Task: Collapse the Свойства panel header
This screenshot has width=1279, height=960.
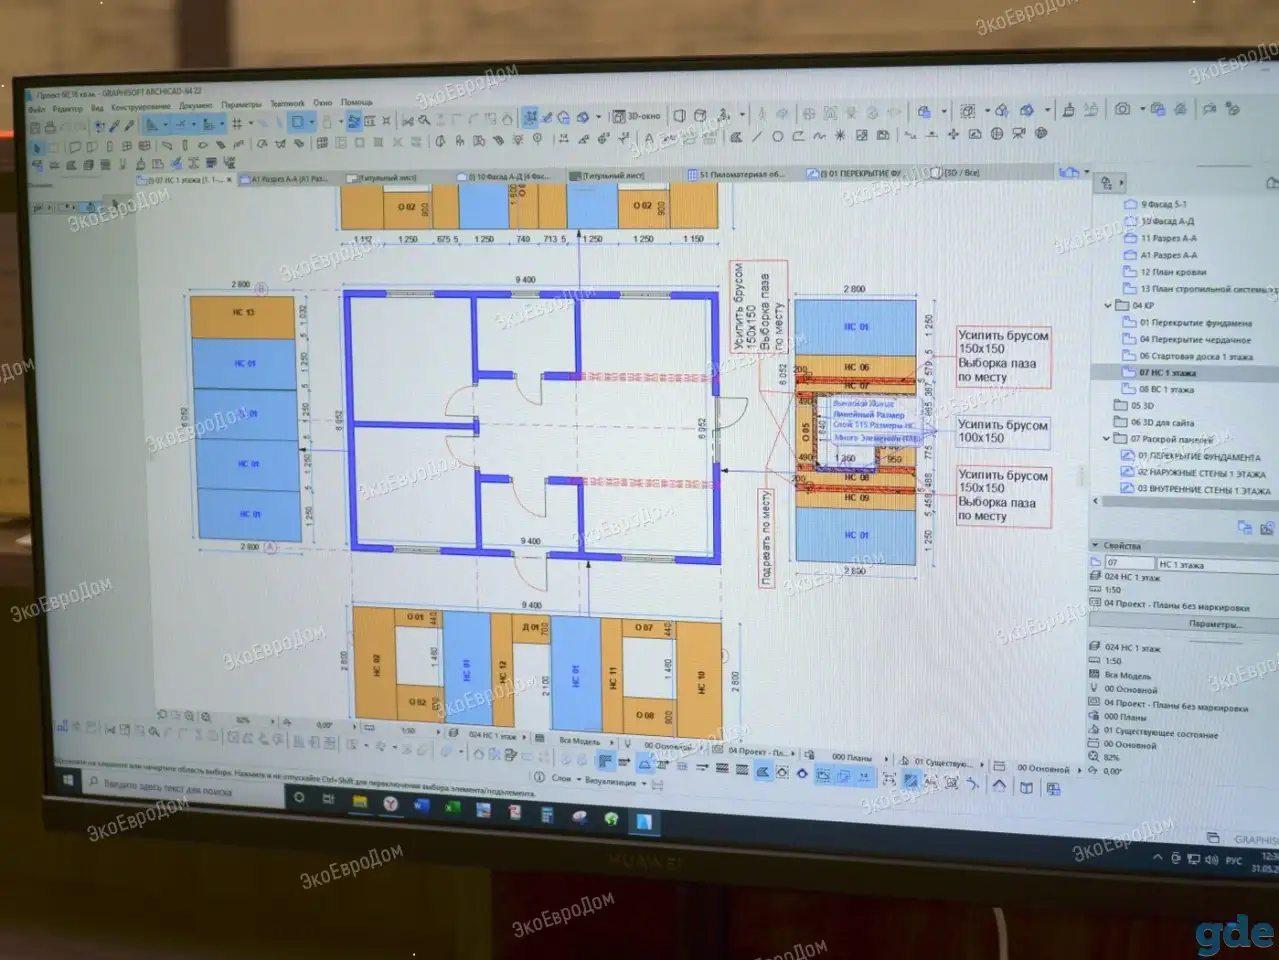Action: 1097,546
